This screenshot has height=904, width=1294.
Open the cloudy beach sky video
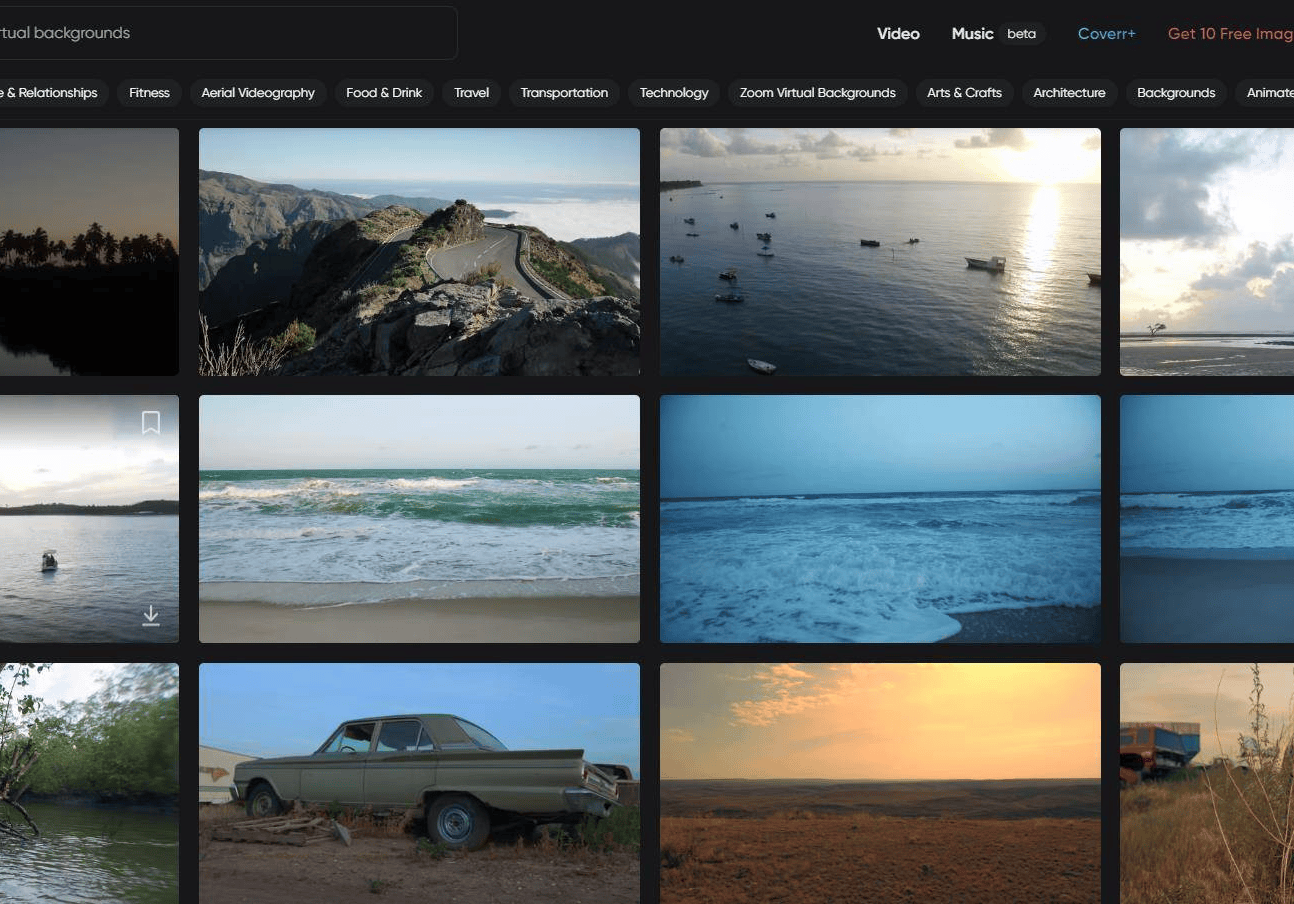[x=1207, y=252]
